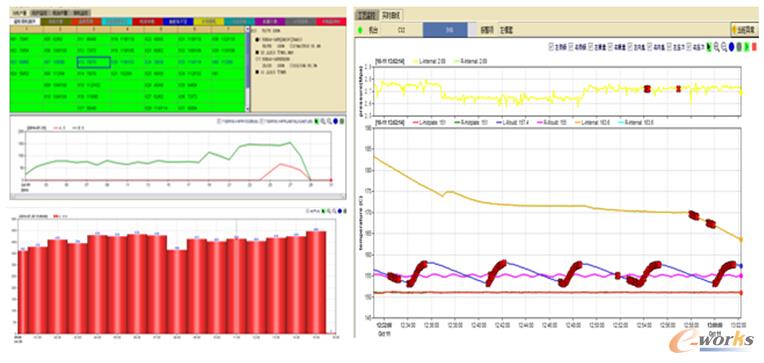Image resolution: width=764 pixels, height=363 pixels.
Task: Select the arrow cursor tool in right chart toolbar
Action: click(709, 47)
